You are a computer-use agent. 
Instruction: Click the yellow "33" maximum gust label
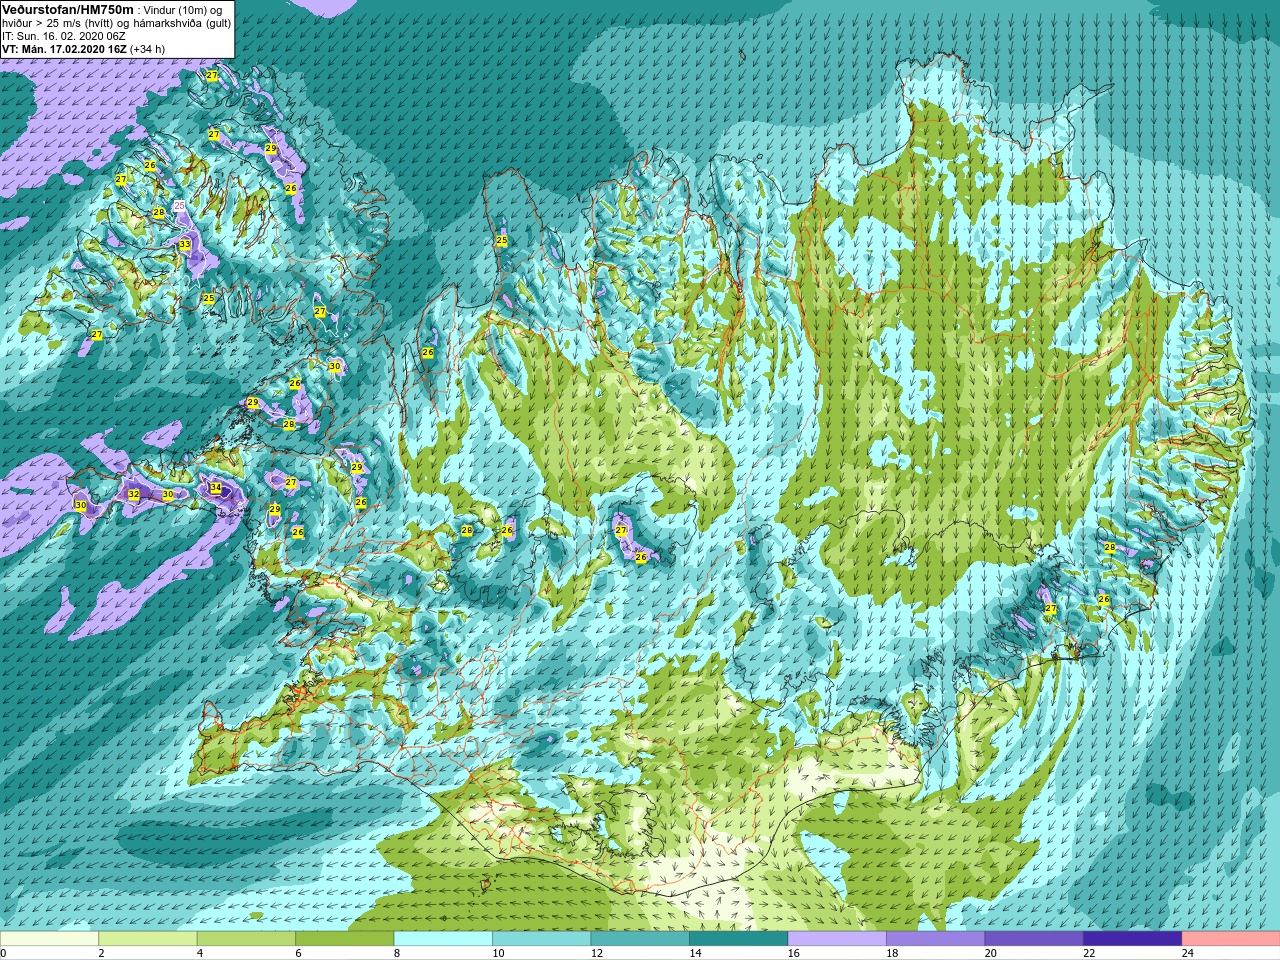(x=185, y=245)
